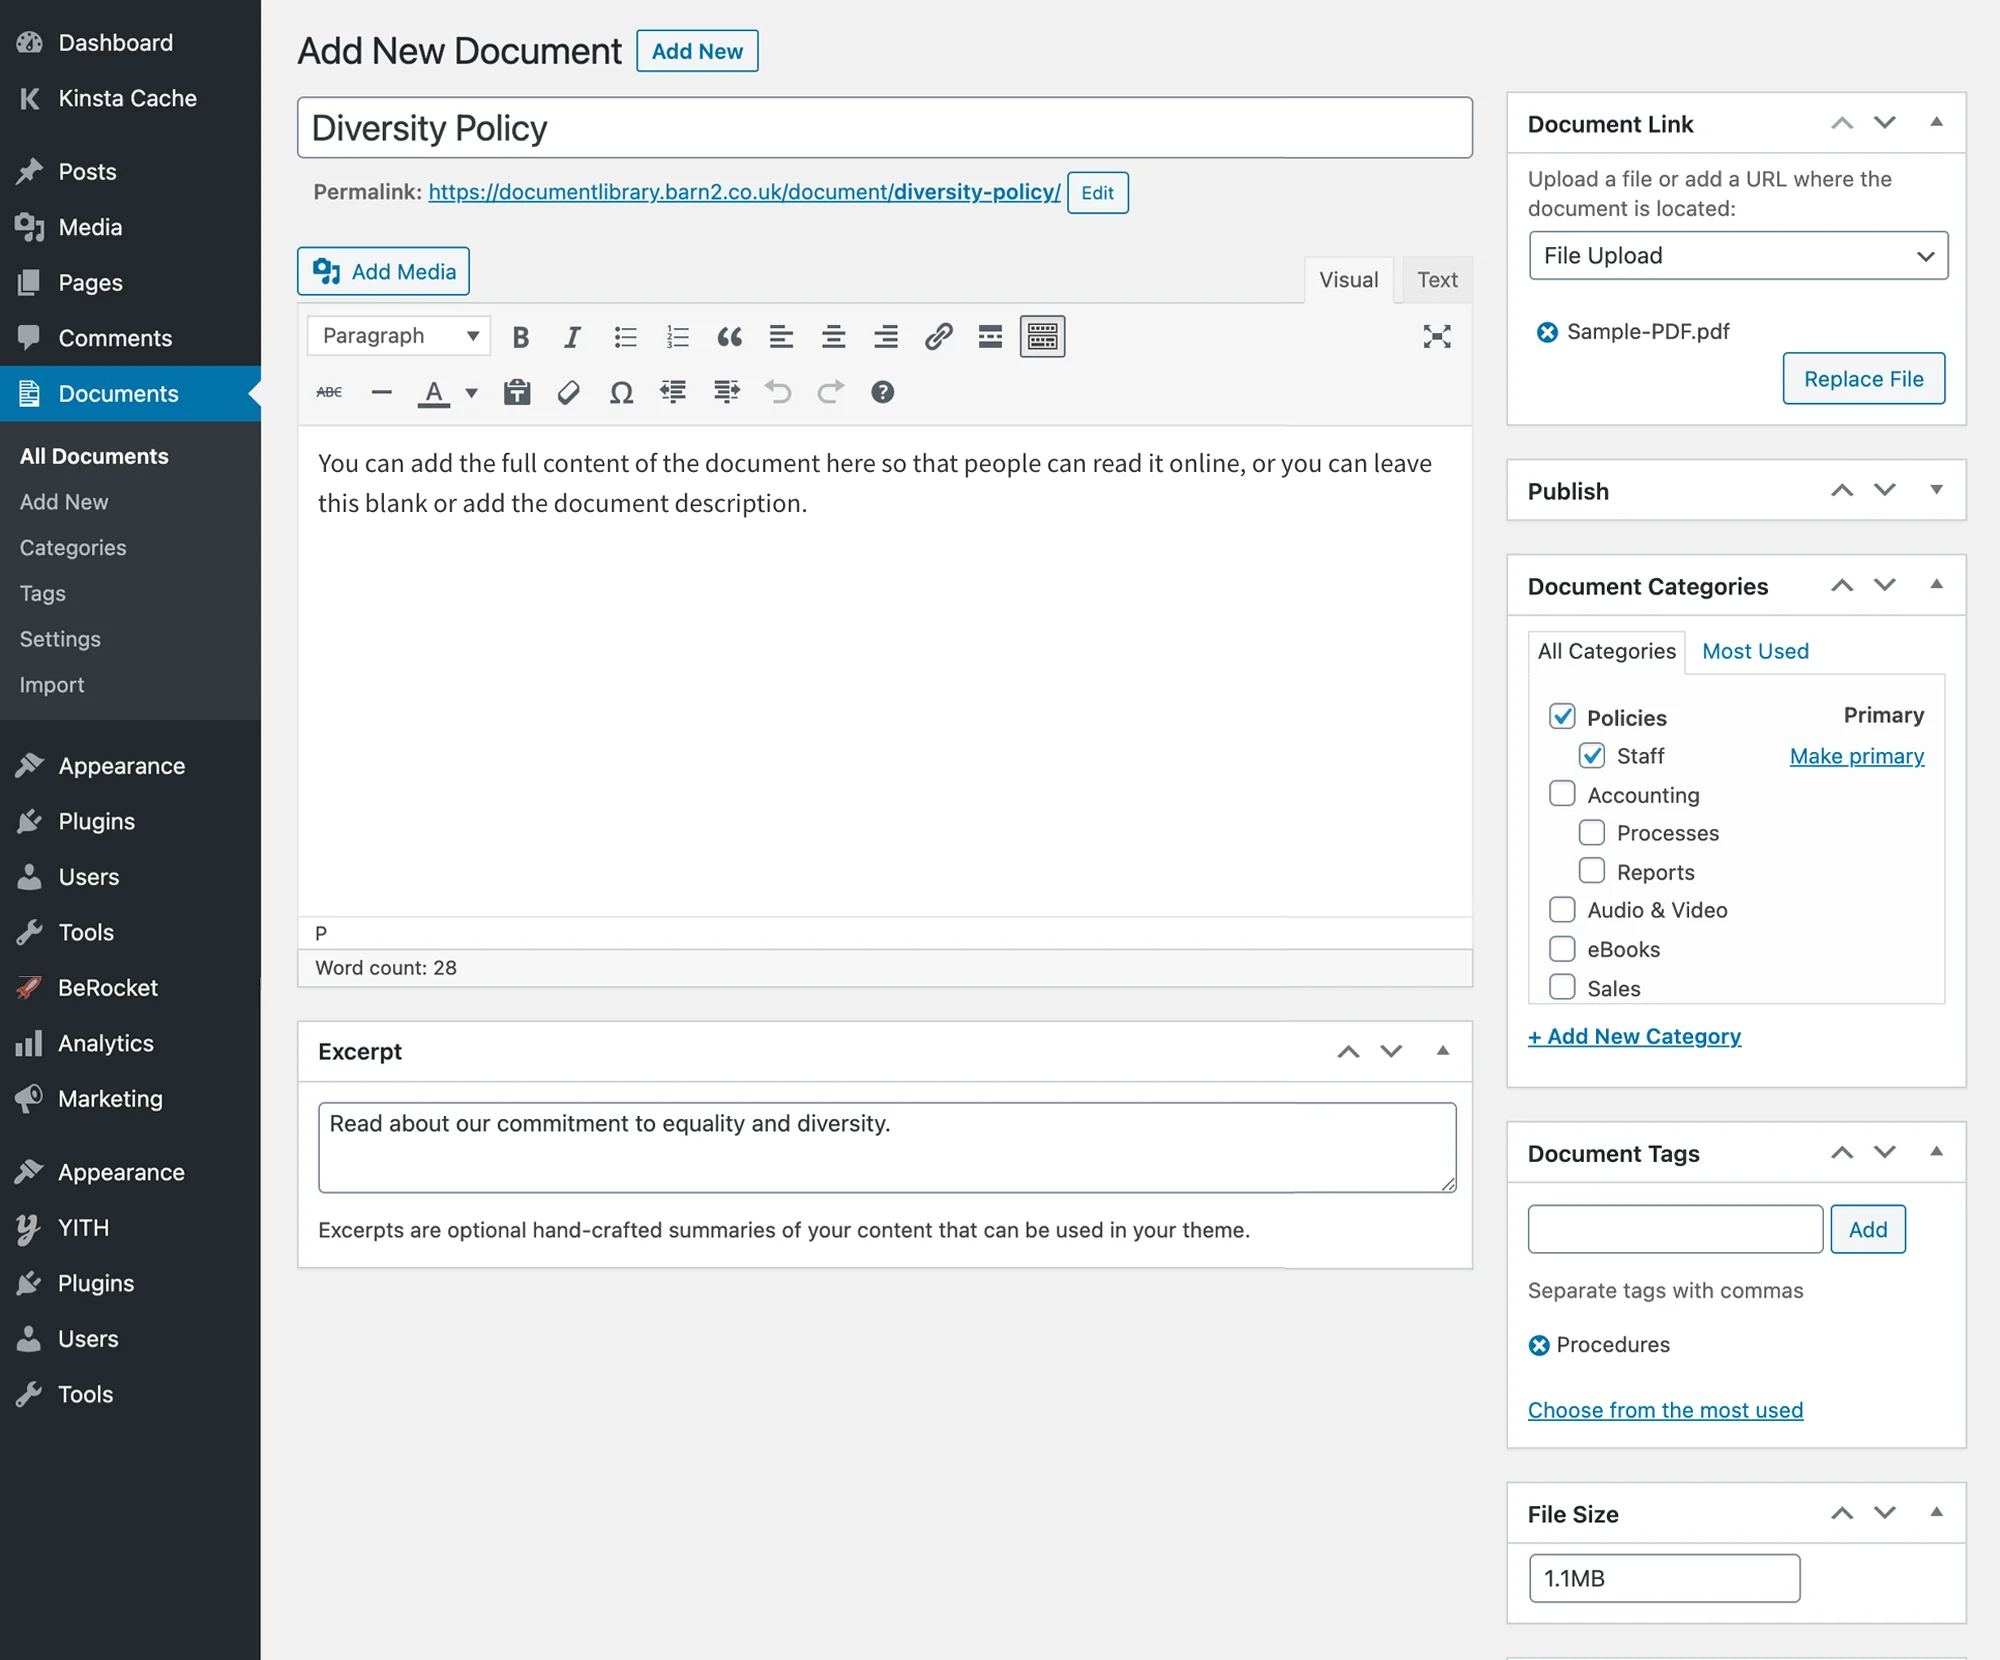Screen dimensions: 2000x1660
Task: Uncheck the Policies category
Action: coord(1564,716)
